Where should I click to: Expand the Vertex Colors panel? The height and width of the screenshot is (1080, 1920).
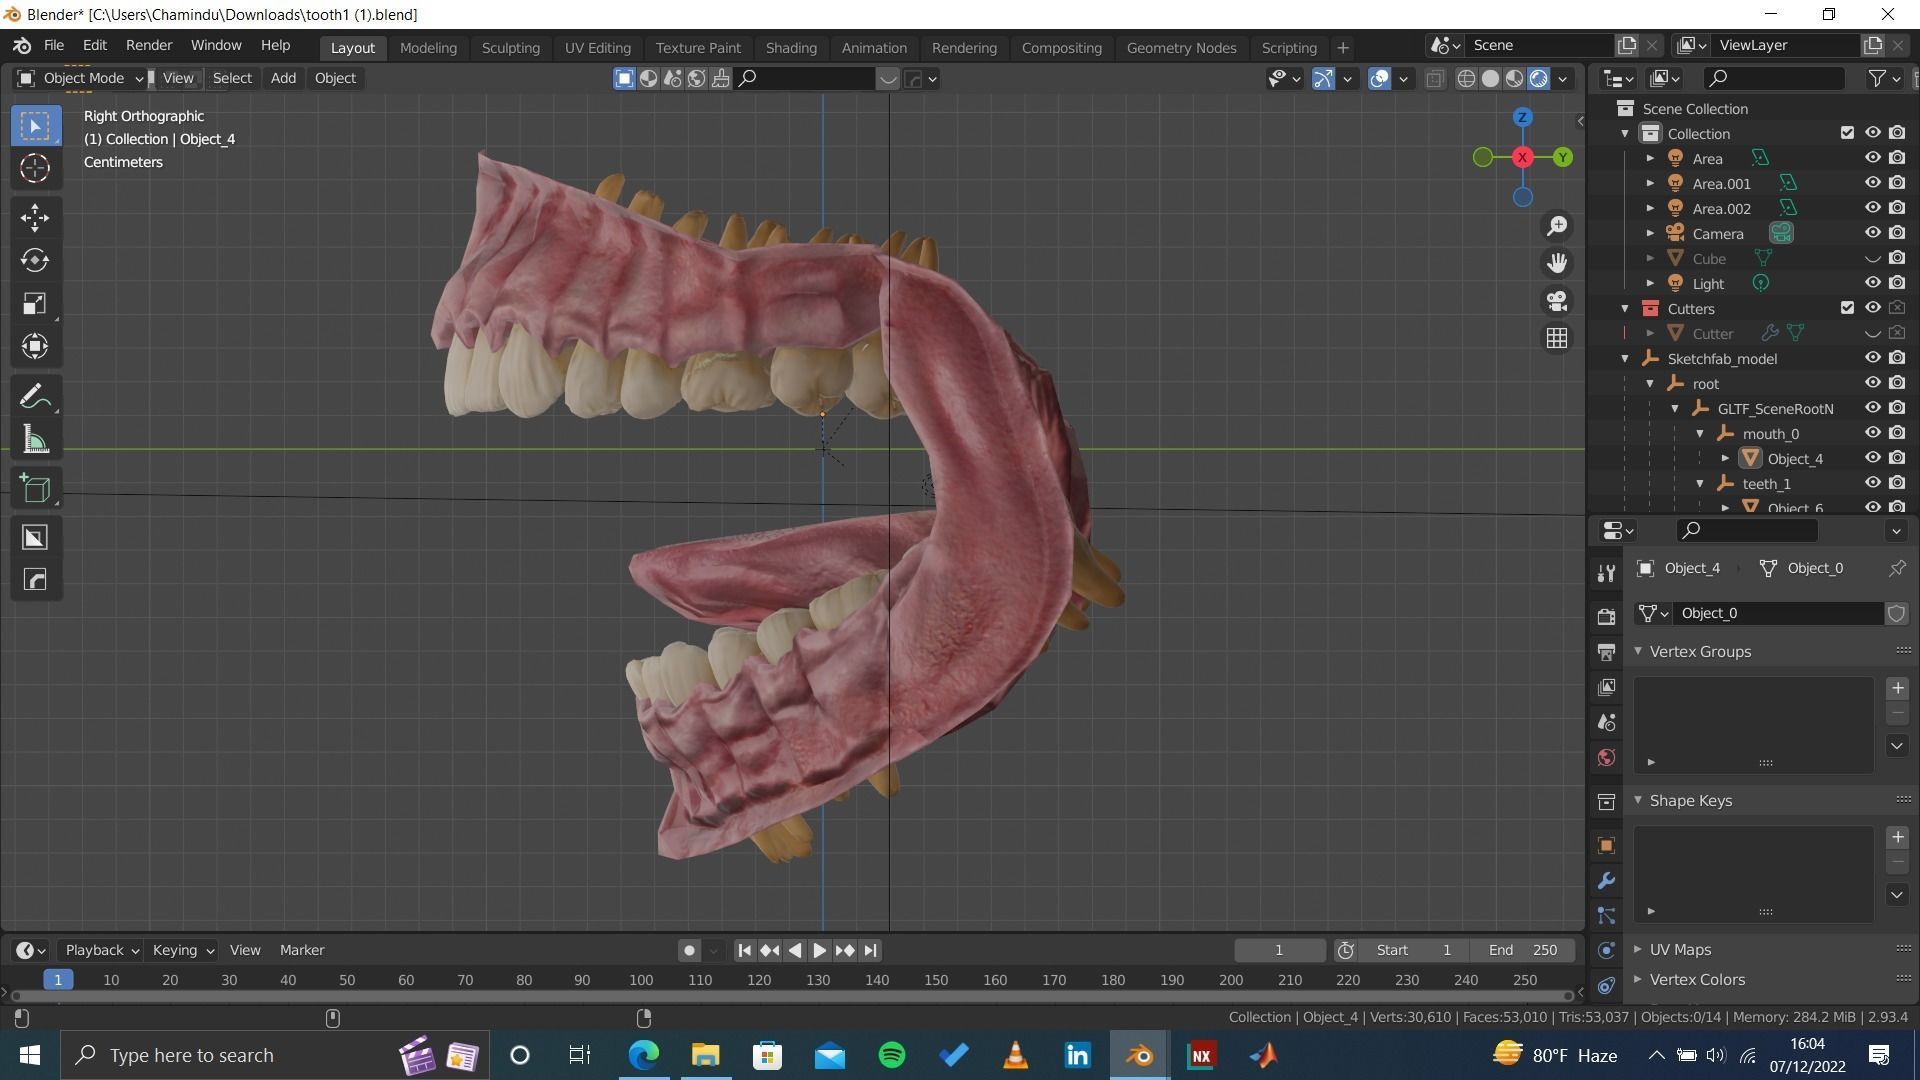[x=1638, y=979]
